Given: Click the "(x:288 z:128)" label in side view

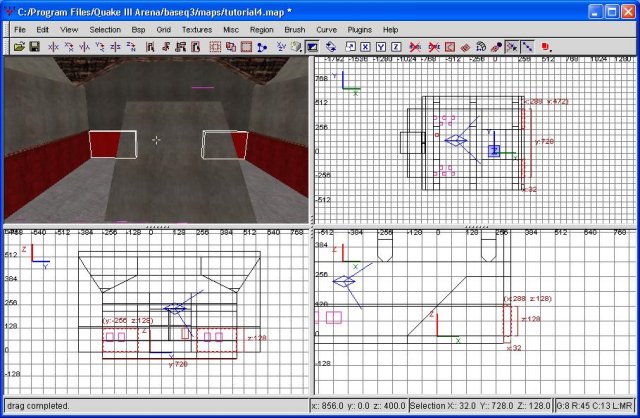Looking at the screenshot, I should (527, 299).
